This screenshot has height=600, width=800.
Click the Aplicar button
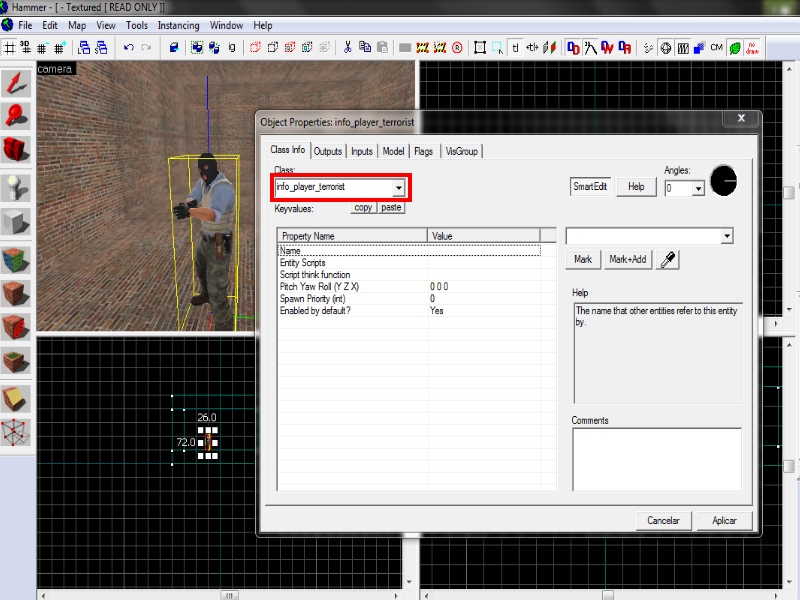click(724, 521)
